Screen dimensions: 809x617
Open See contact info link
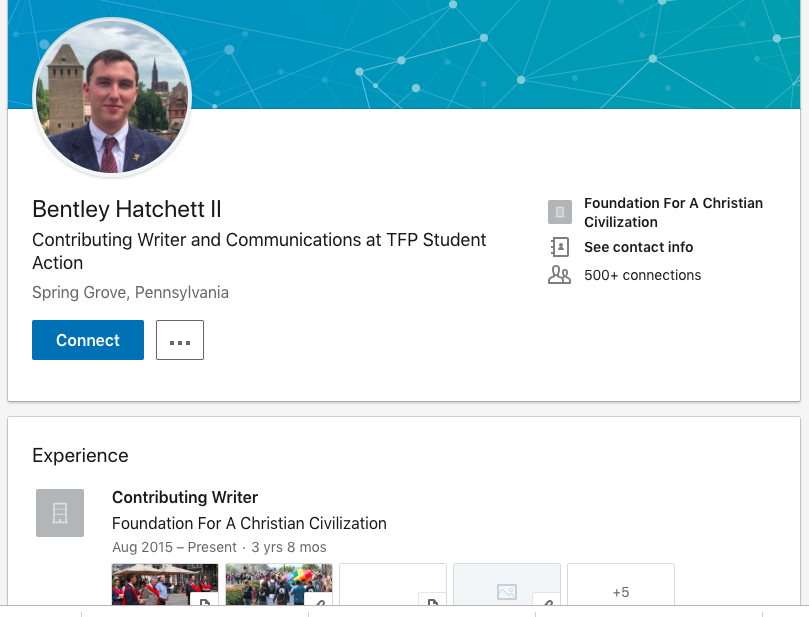click(x=638, y=247)
